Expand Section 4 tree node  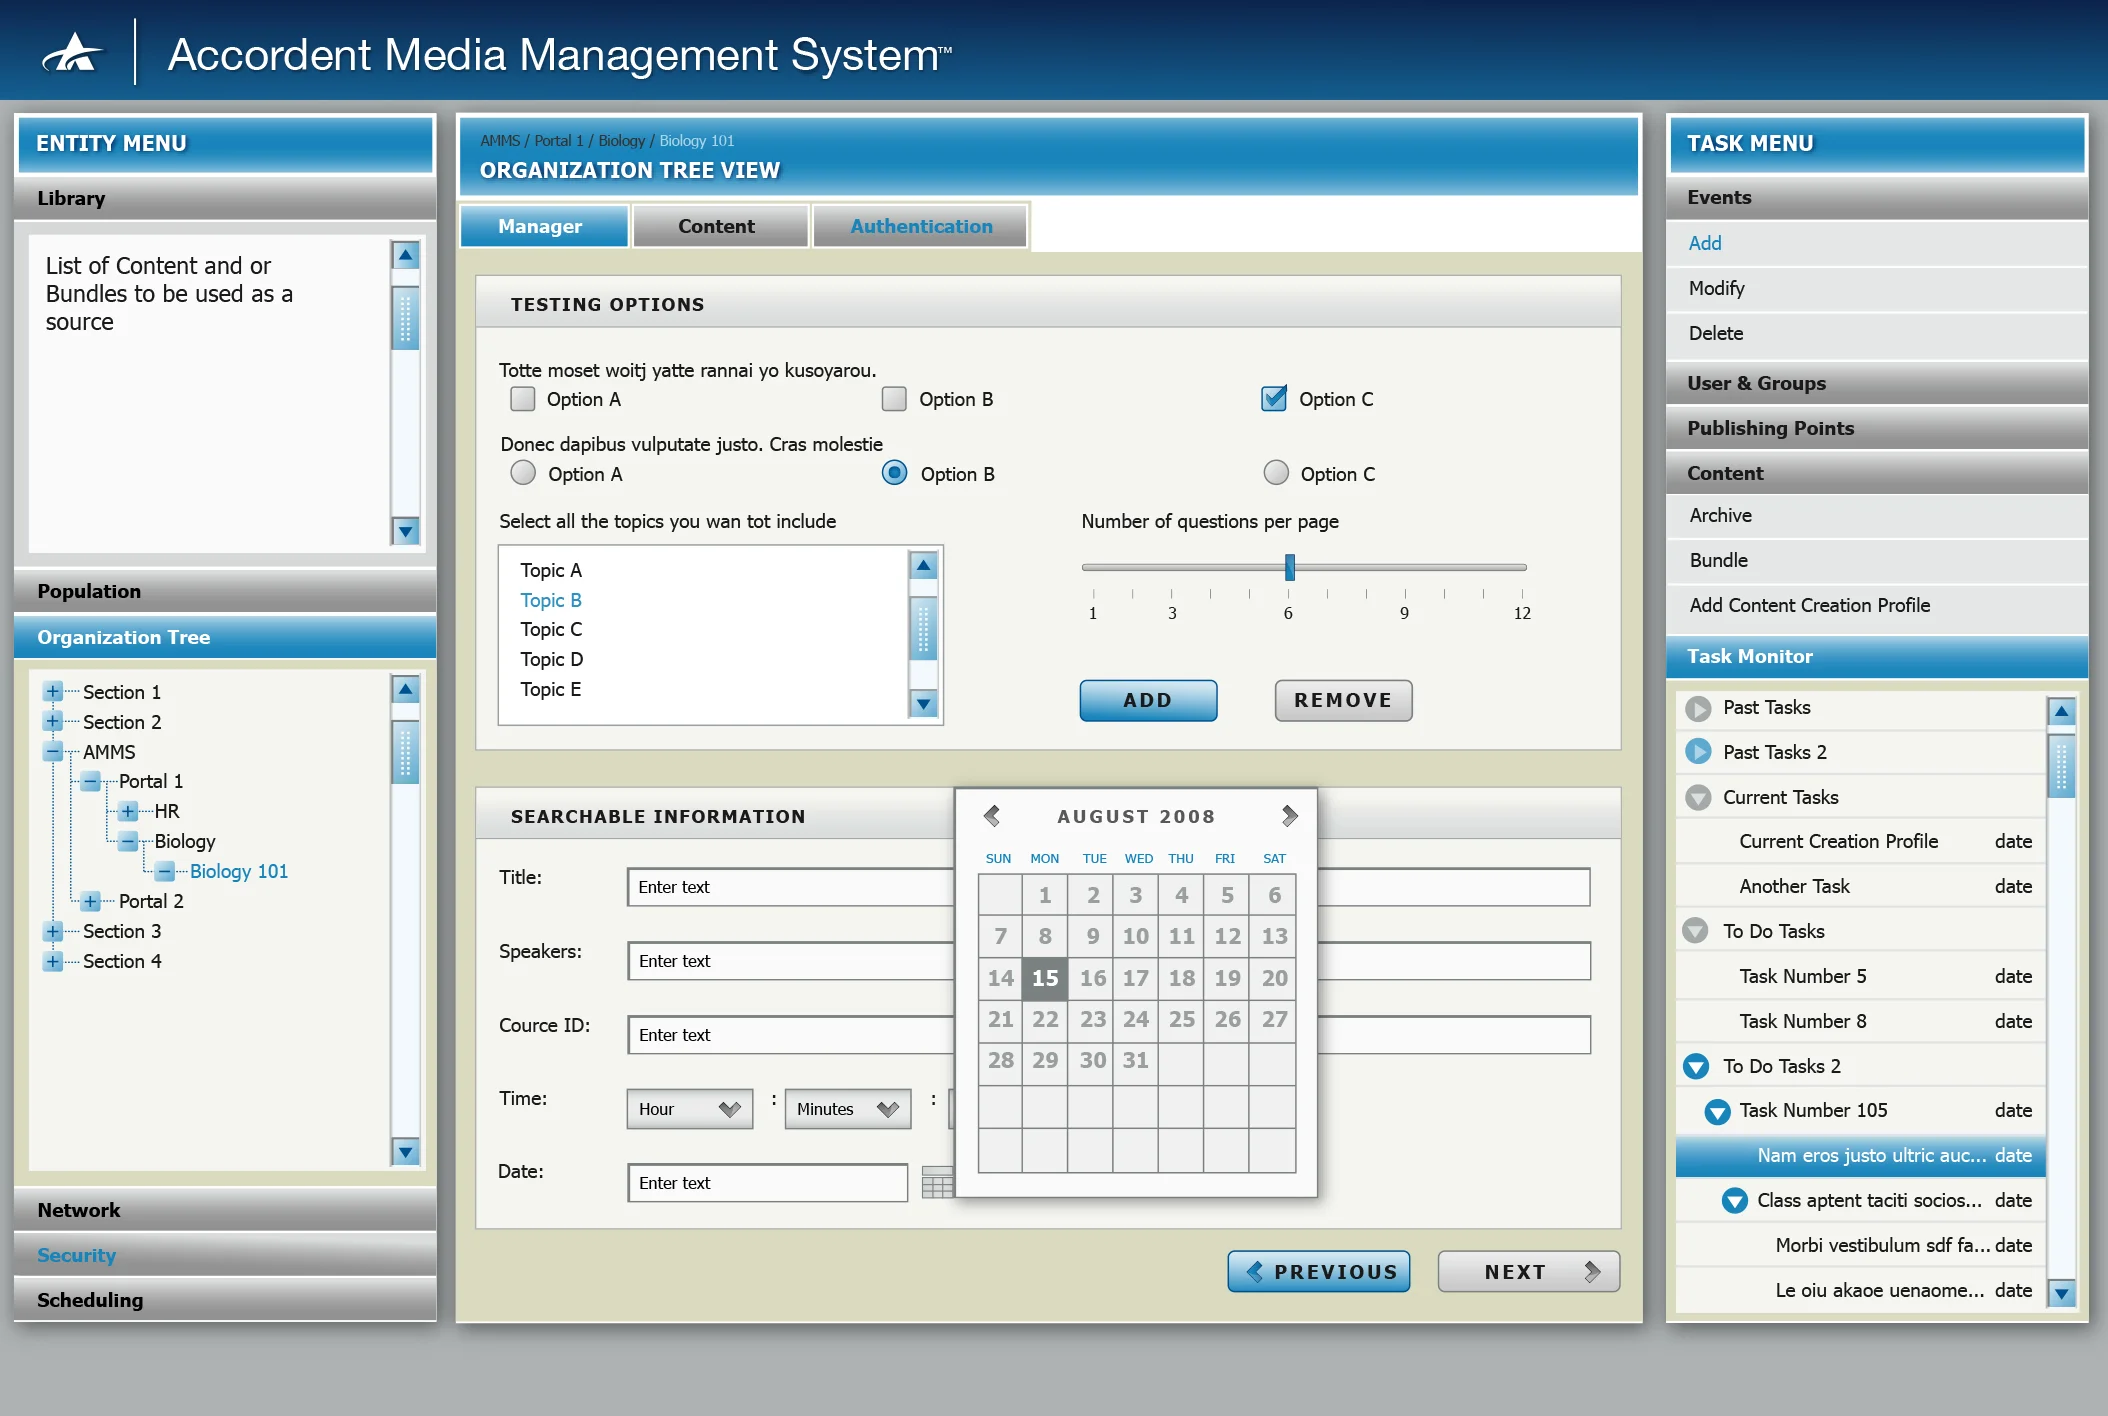[x=53, y=961]
